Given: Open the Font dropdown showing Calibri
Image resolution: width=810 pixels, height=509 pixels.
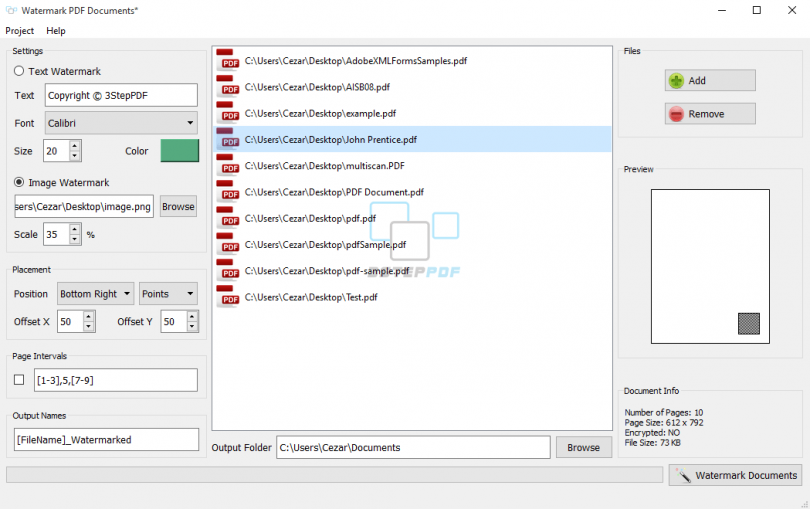Looking at the screenshot, I should (121, 123).
